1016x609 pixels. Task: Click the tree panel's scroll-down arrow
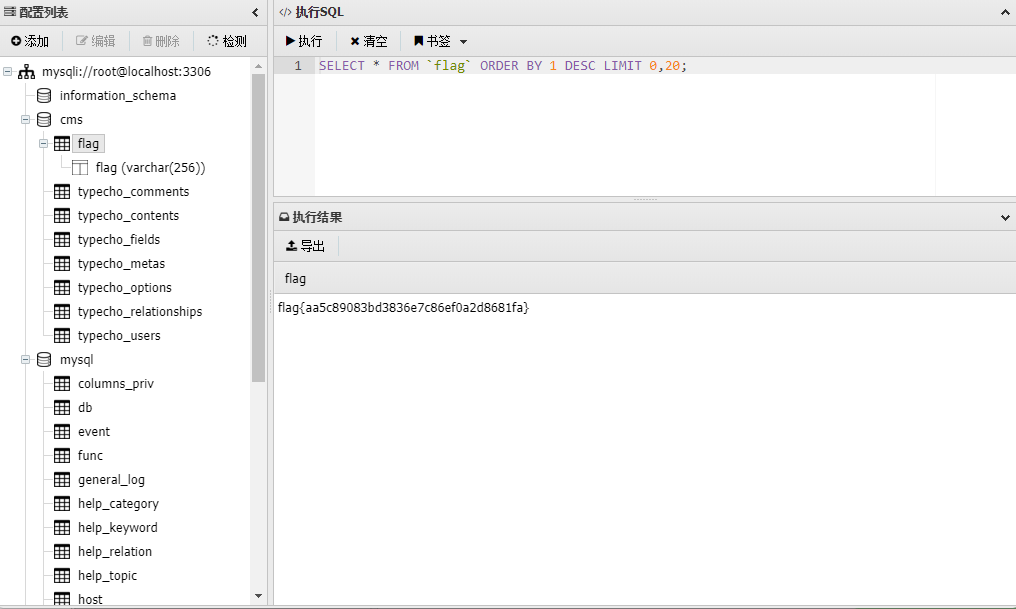click(259, 596)
